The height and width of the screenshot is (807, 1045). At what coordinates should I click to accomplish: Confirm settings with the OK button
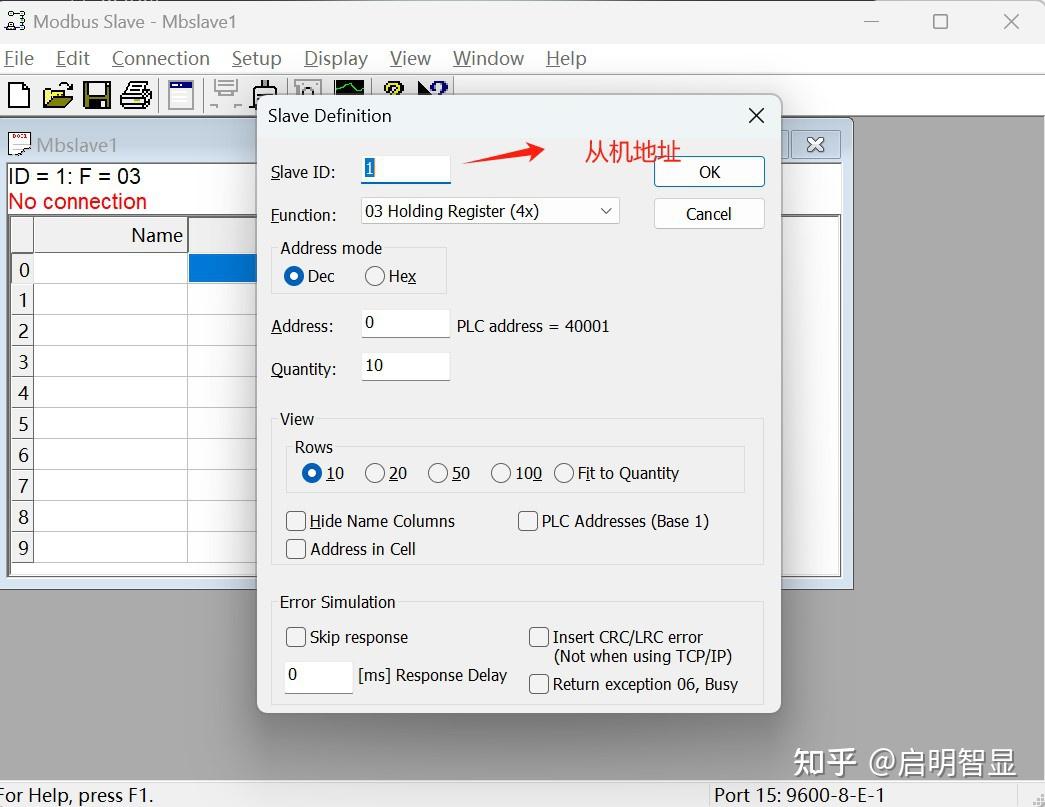(708, 171)
